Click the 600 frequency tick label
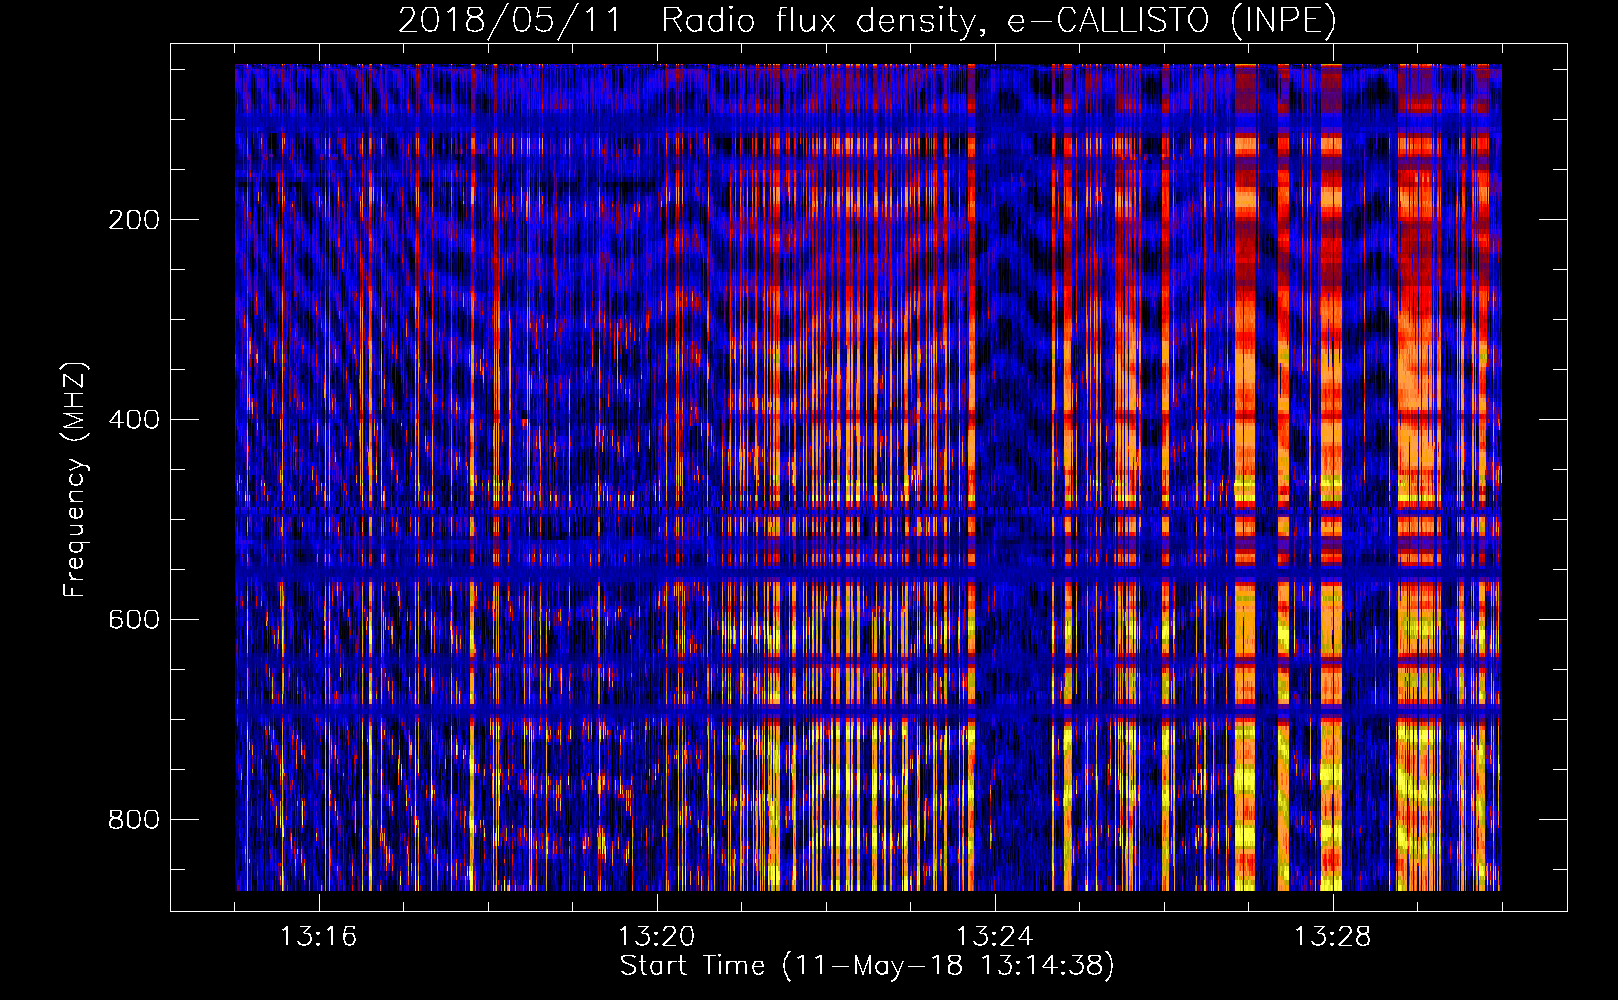 (134, 620)
